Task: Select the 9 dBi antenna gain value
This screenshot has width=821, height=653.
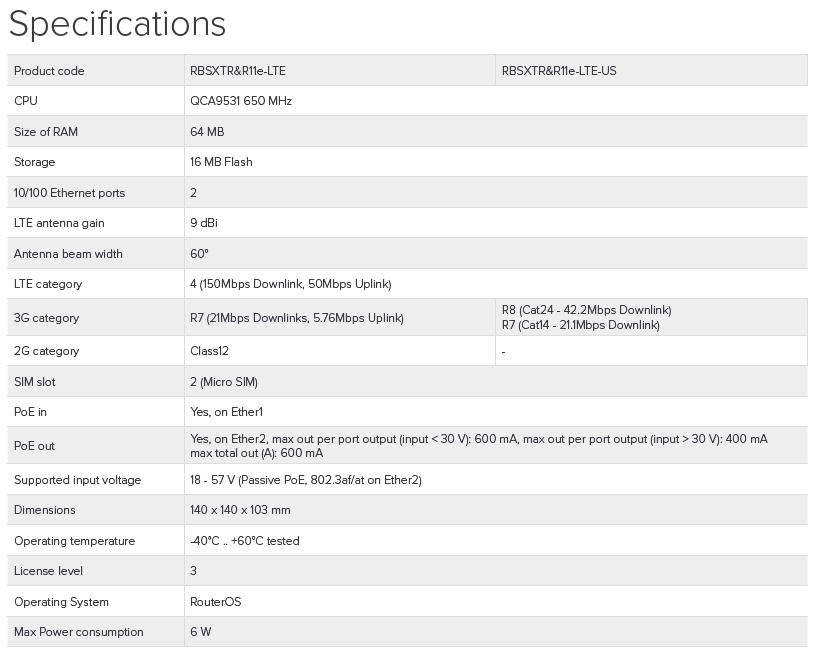Action: coord(203,223)
